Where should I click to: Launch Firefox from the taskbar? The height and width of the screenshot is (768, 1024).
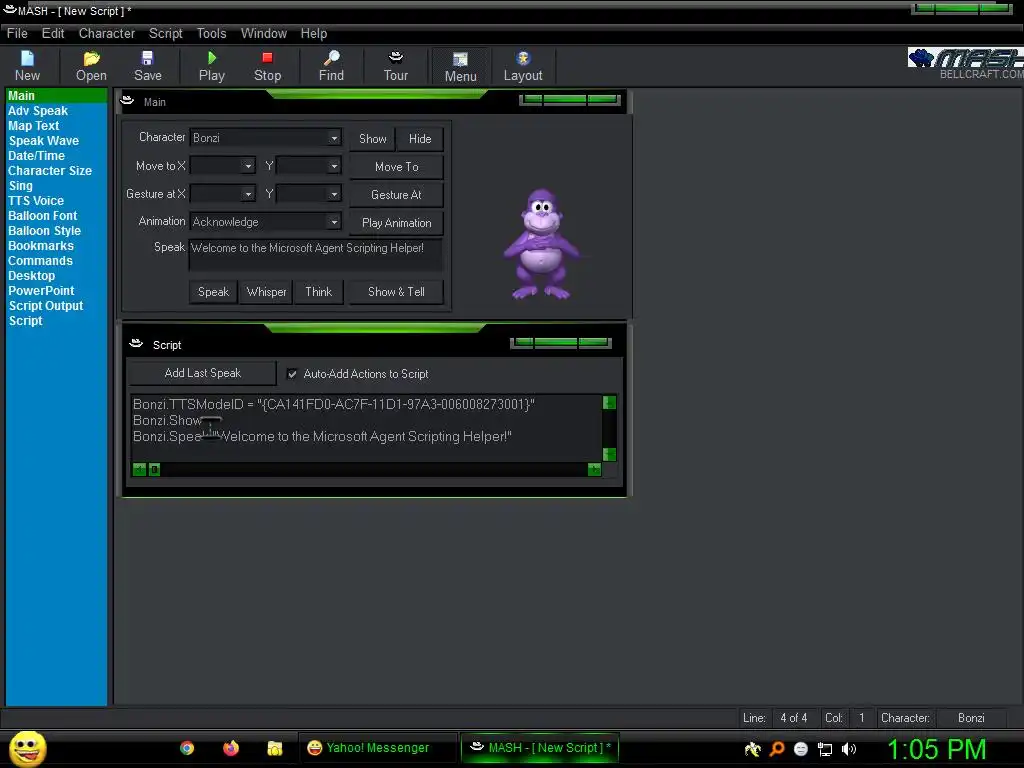[x=231, y=748]
